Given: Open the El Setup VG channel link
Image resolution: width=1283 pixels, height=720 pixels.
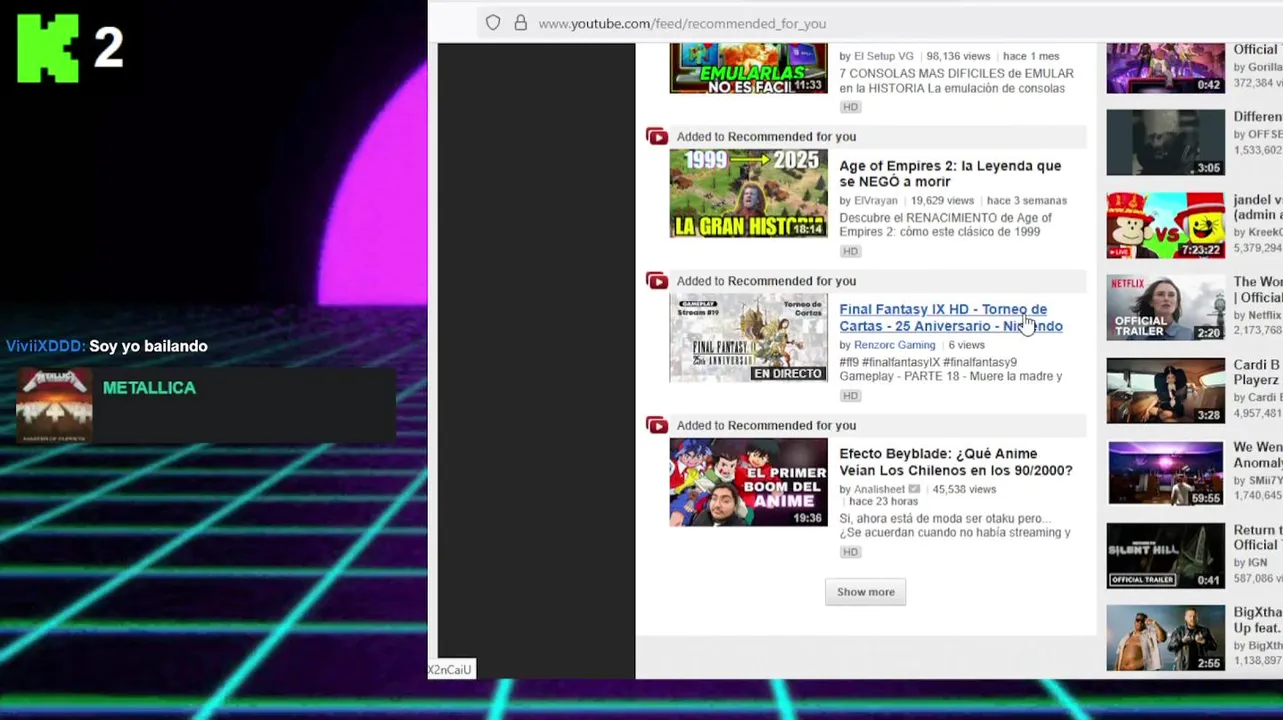Looking at the screenshot, I should click(883, 56).
